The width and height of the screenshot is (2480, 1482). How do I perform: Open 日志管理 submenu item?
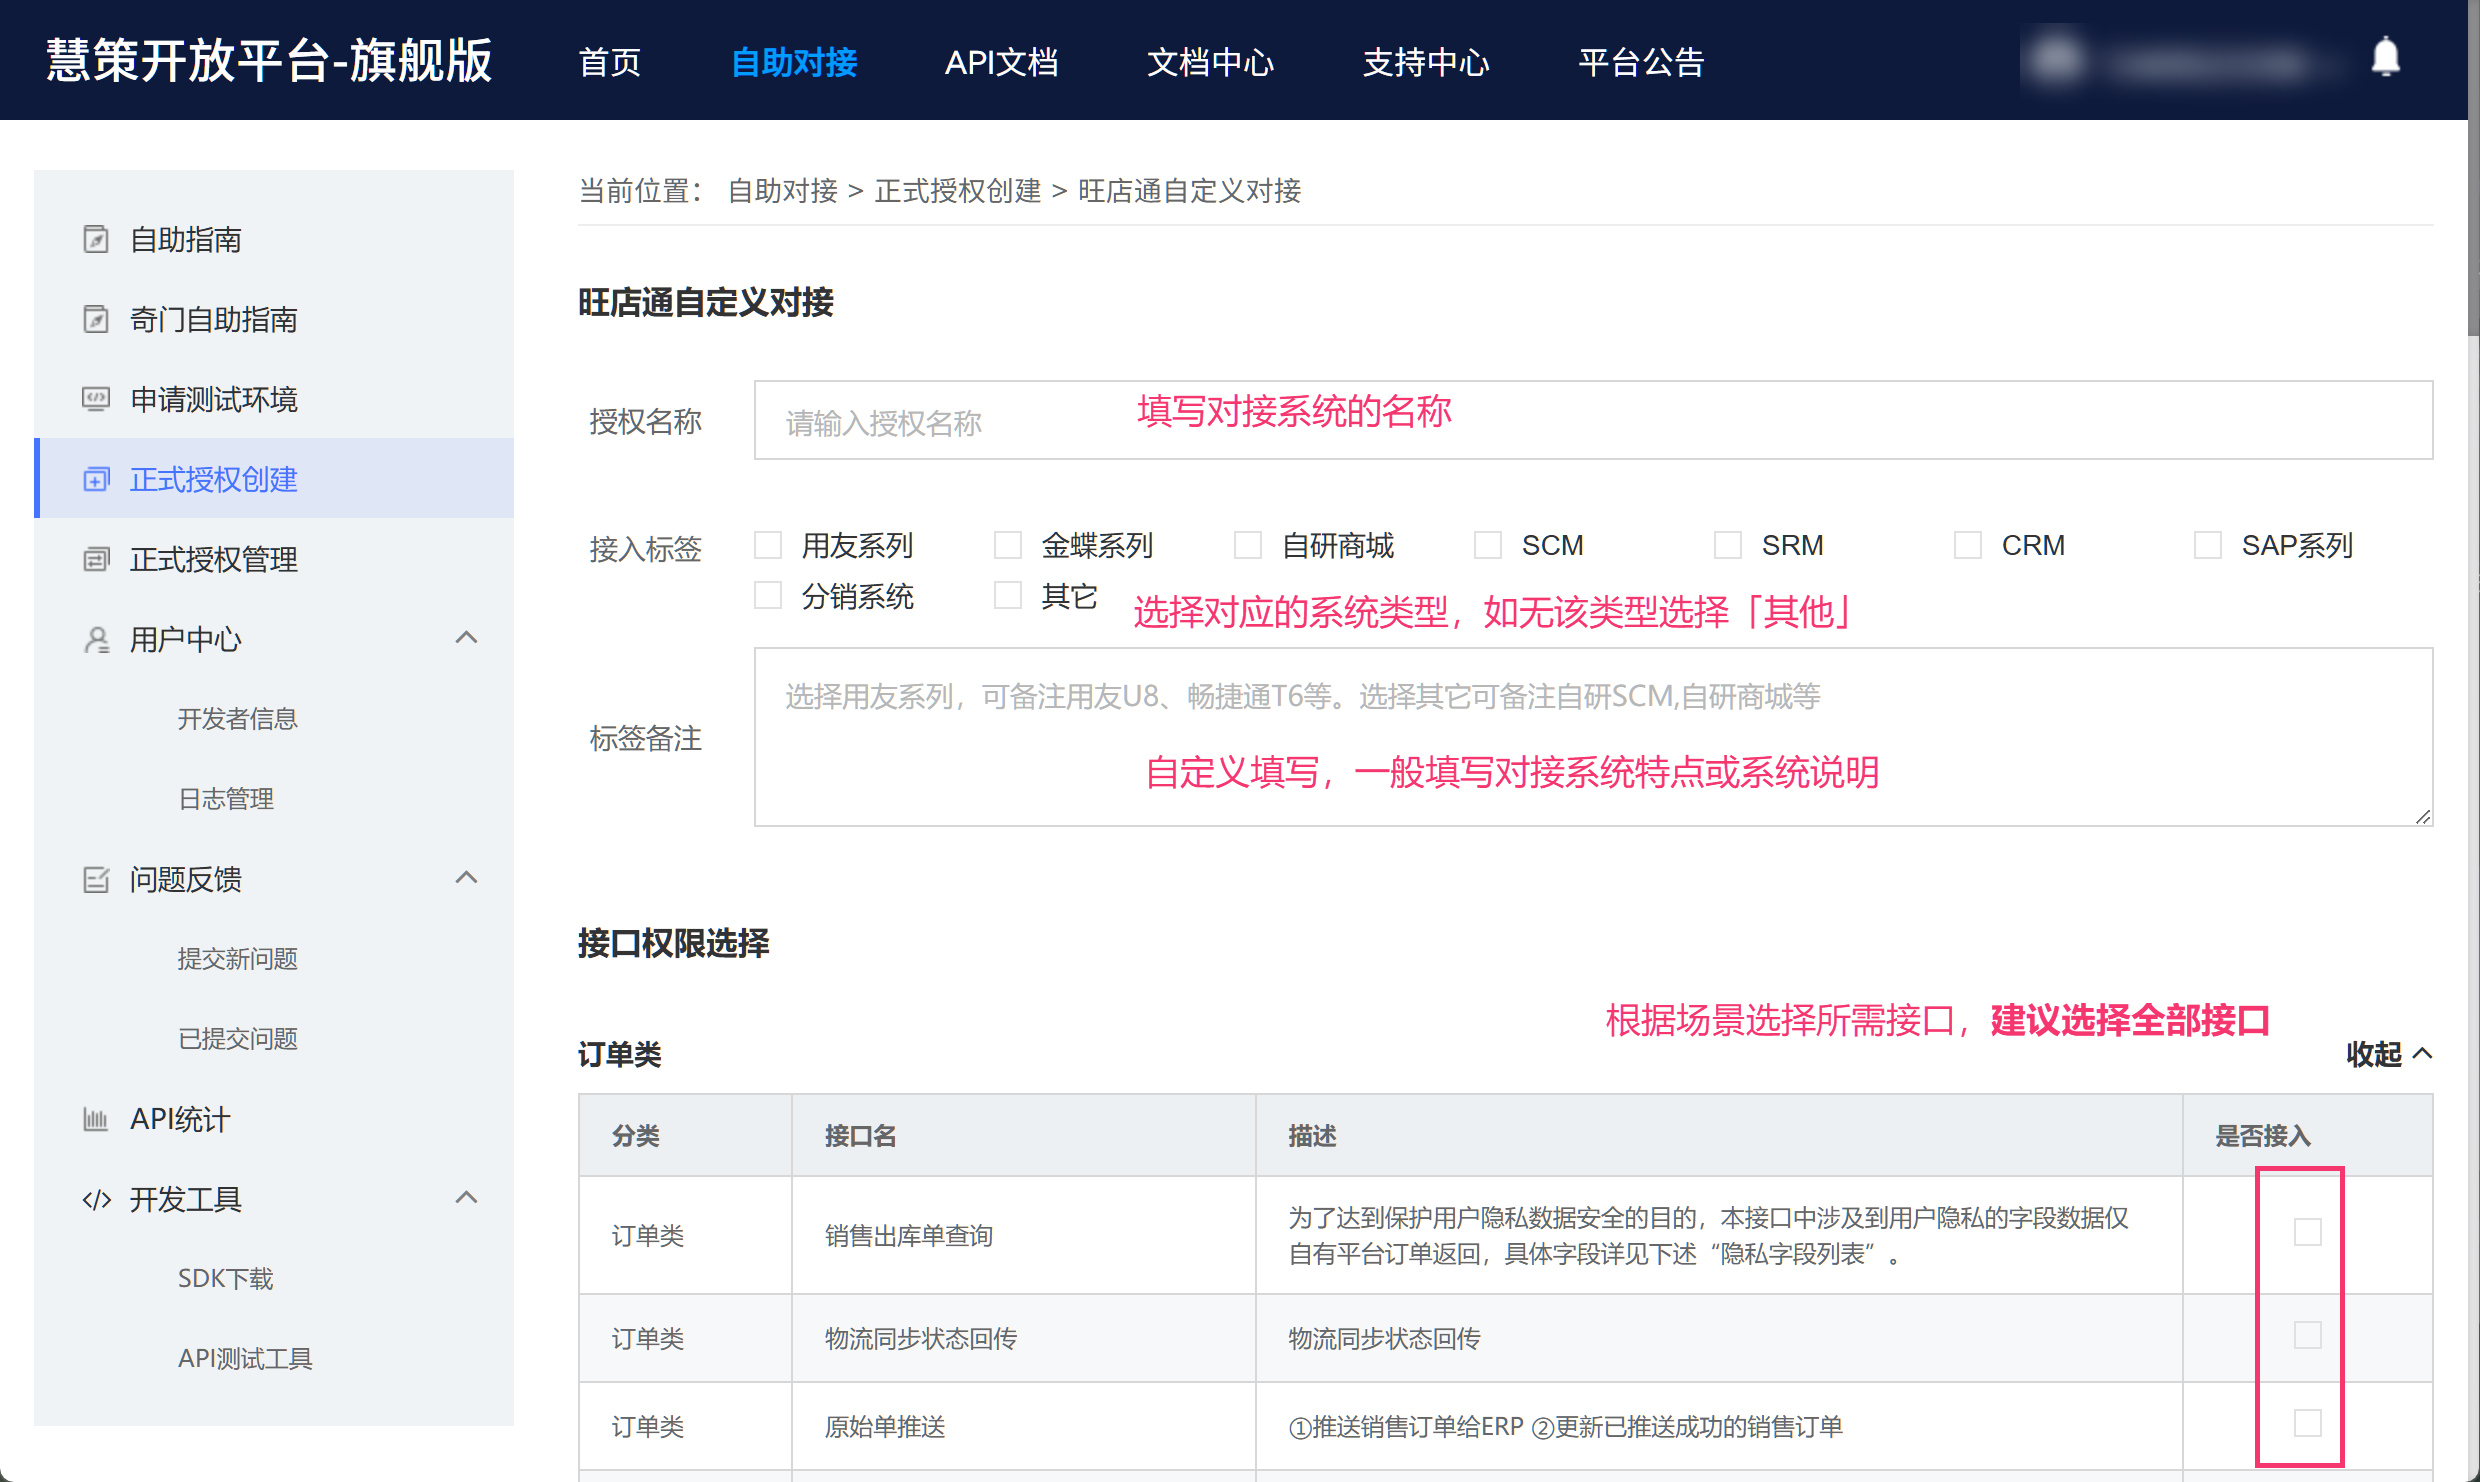tap(226, 799)
